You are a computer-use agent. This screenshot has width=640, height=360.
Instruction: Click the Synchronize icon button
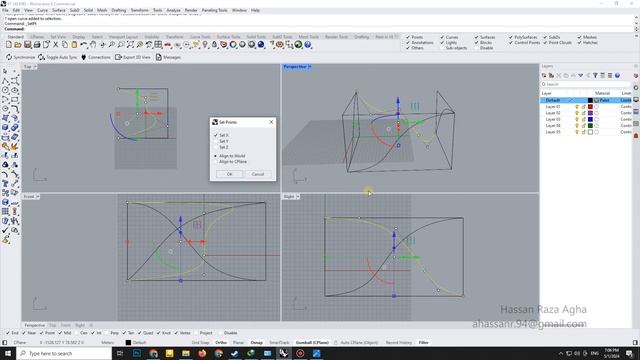pos(9,57)
